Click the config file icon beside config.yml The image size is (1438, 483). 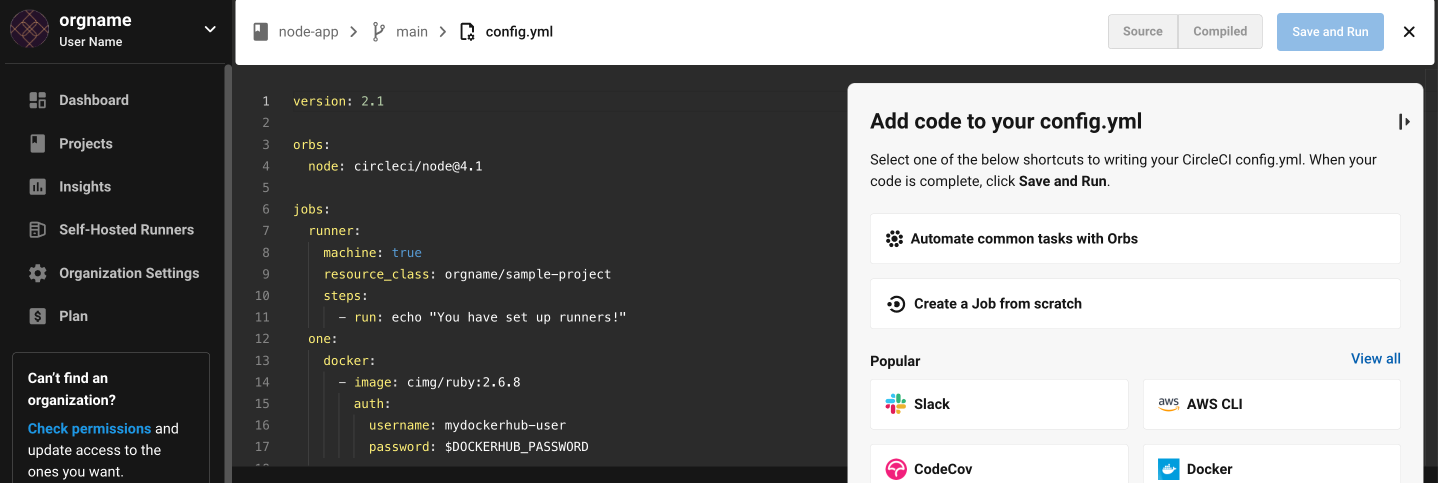(x=467, y=32)
